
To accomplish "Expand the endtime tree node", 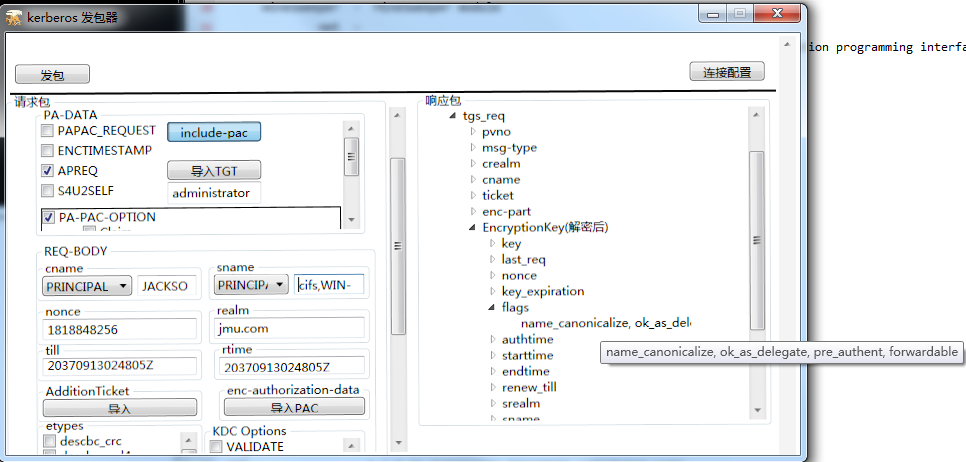I will pos(493,371).
